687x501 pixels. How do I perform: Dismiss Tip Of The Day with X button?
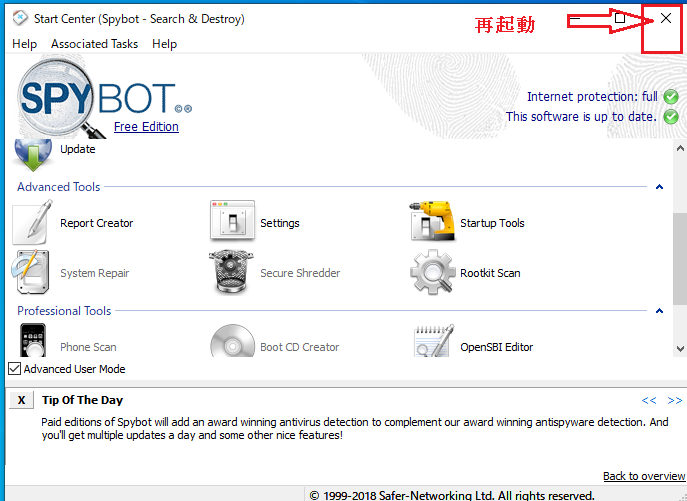(x=21, y=400)
